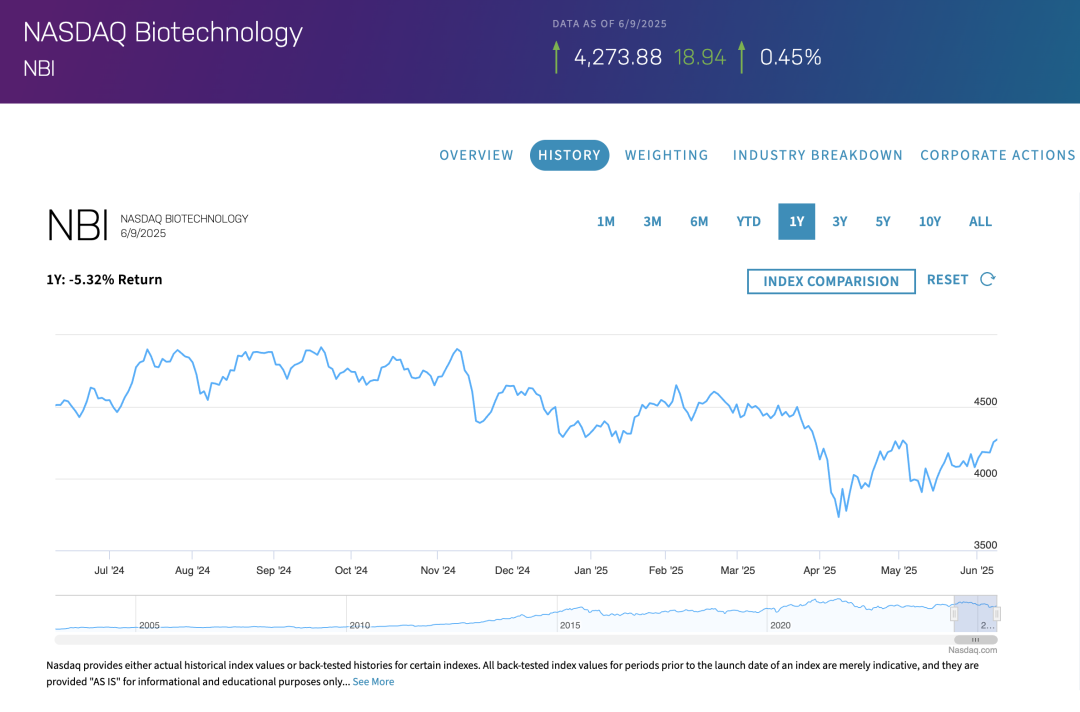This screenshot has height=712, width=1080.
Task: Show the 3Y history range
Action: (x=840, y=222)
